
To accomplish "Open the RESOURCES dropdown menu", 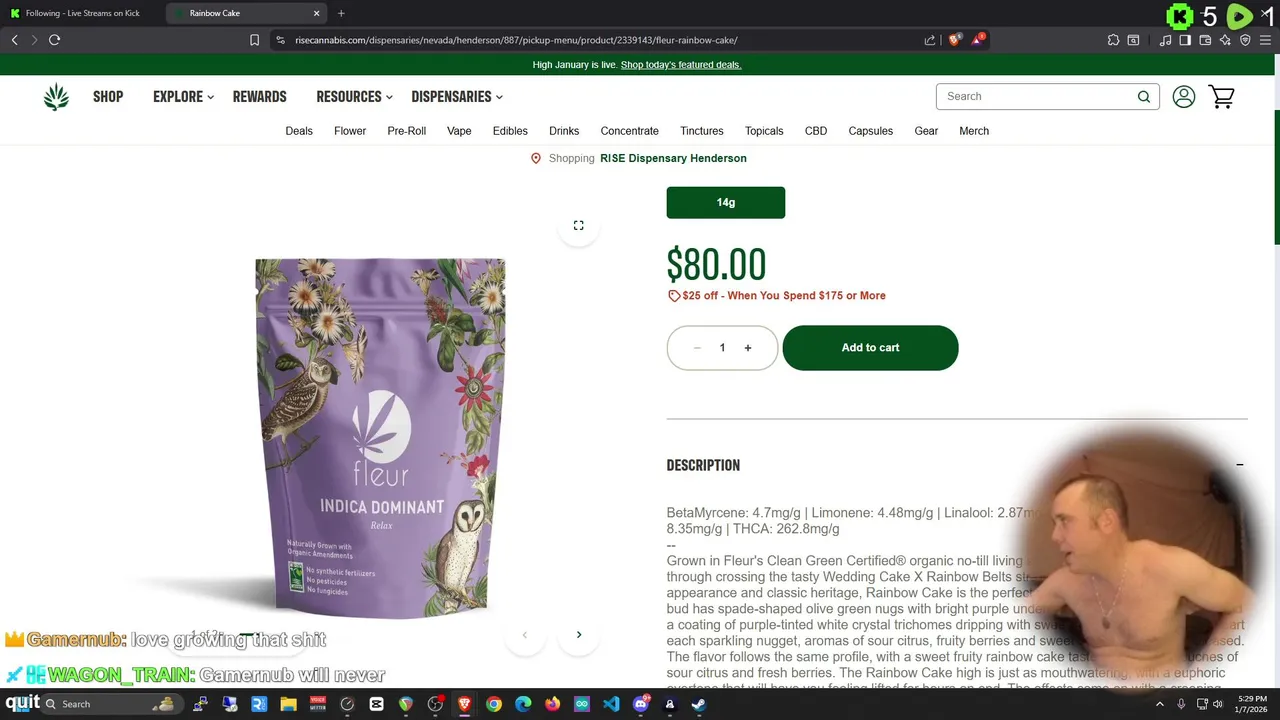I will tap(354, 97).
